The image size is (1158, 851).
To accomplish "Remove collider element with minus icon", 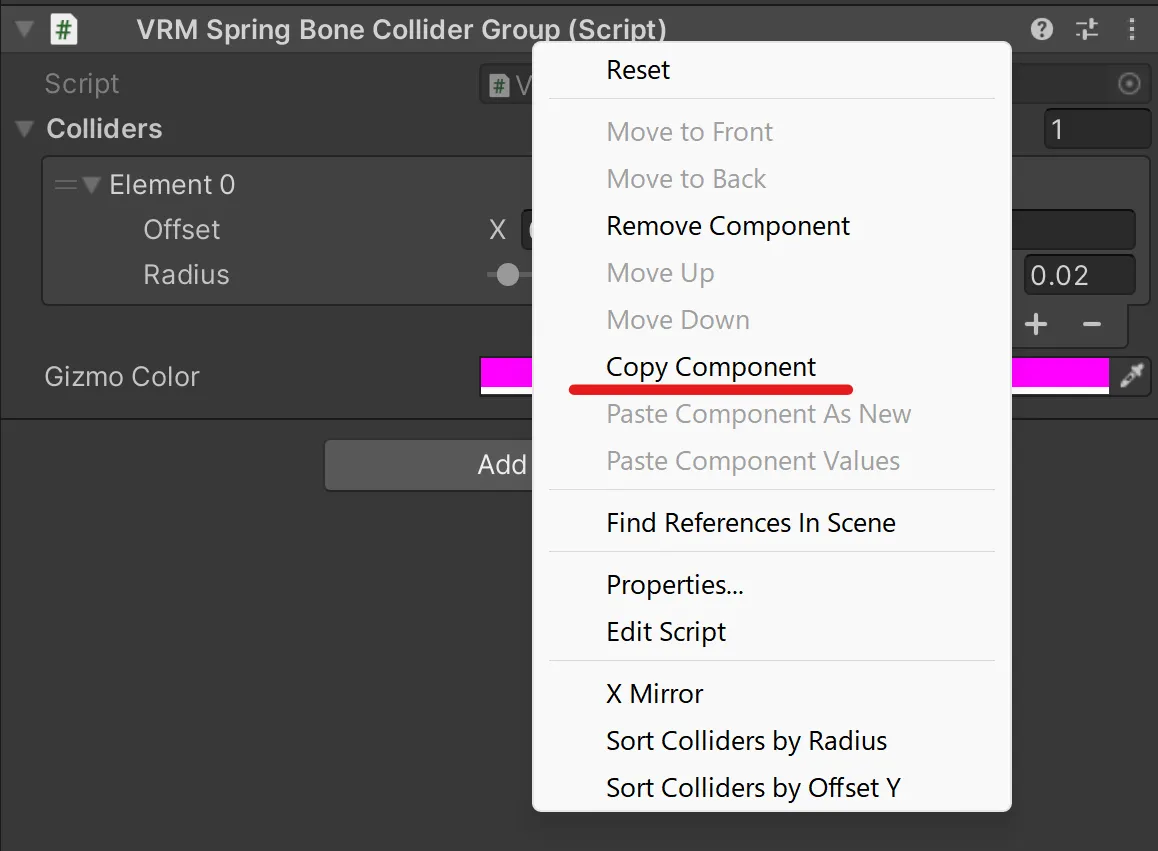I will tap(1092, 324).
